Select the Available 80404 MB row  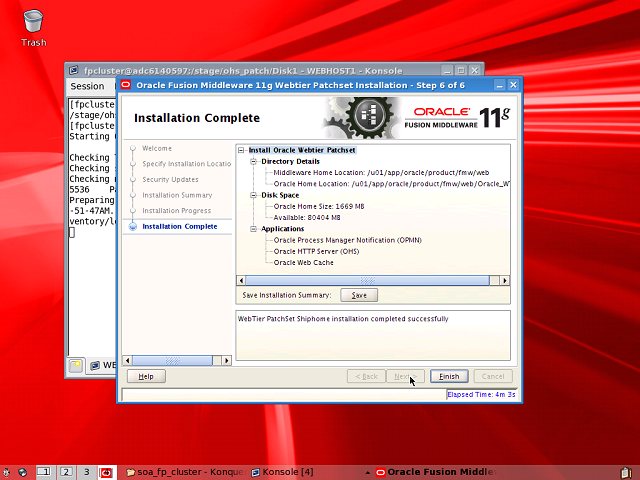click(x=307, y=218)
